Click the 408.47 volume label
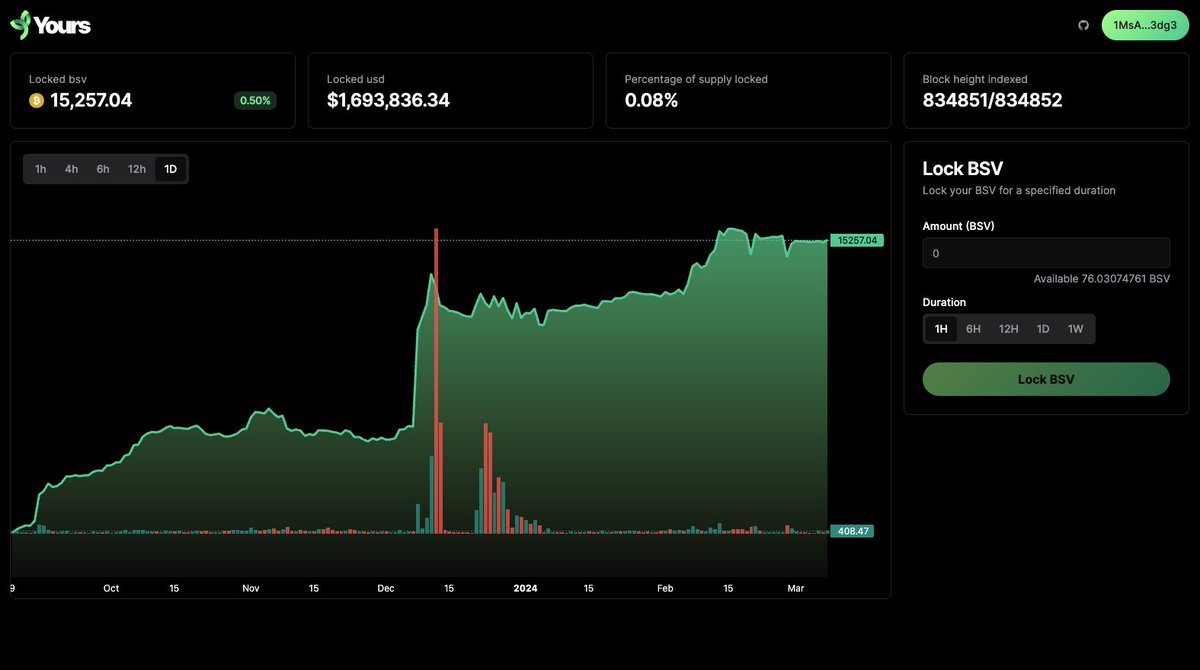Viewport: 1200px width, 670px height. (x=852, y=531)
